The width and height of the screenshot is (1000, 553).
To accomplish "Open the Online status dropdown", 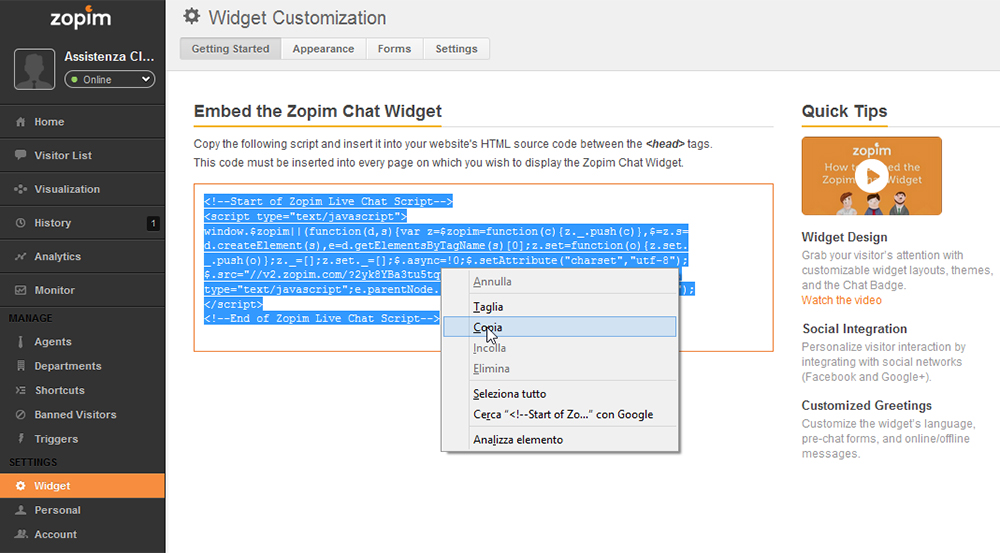I will (110, 79).
